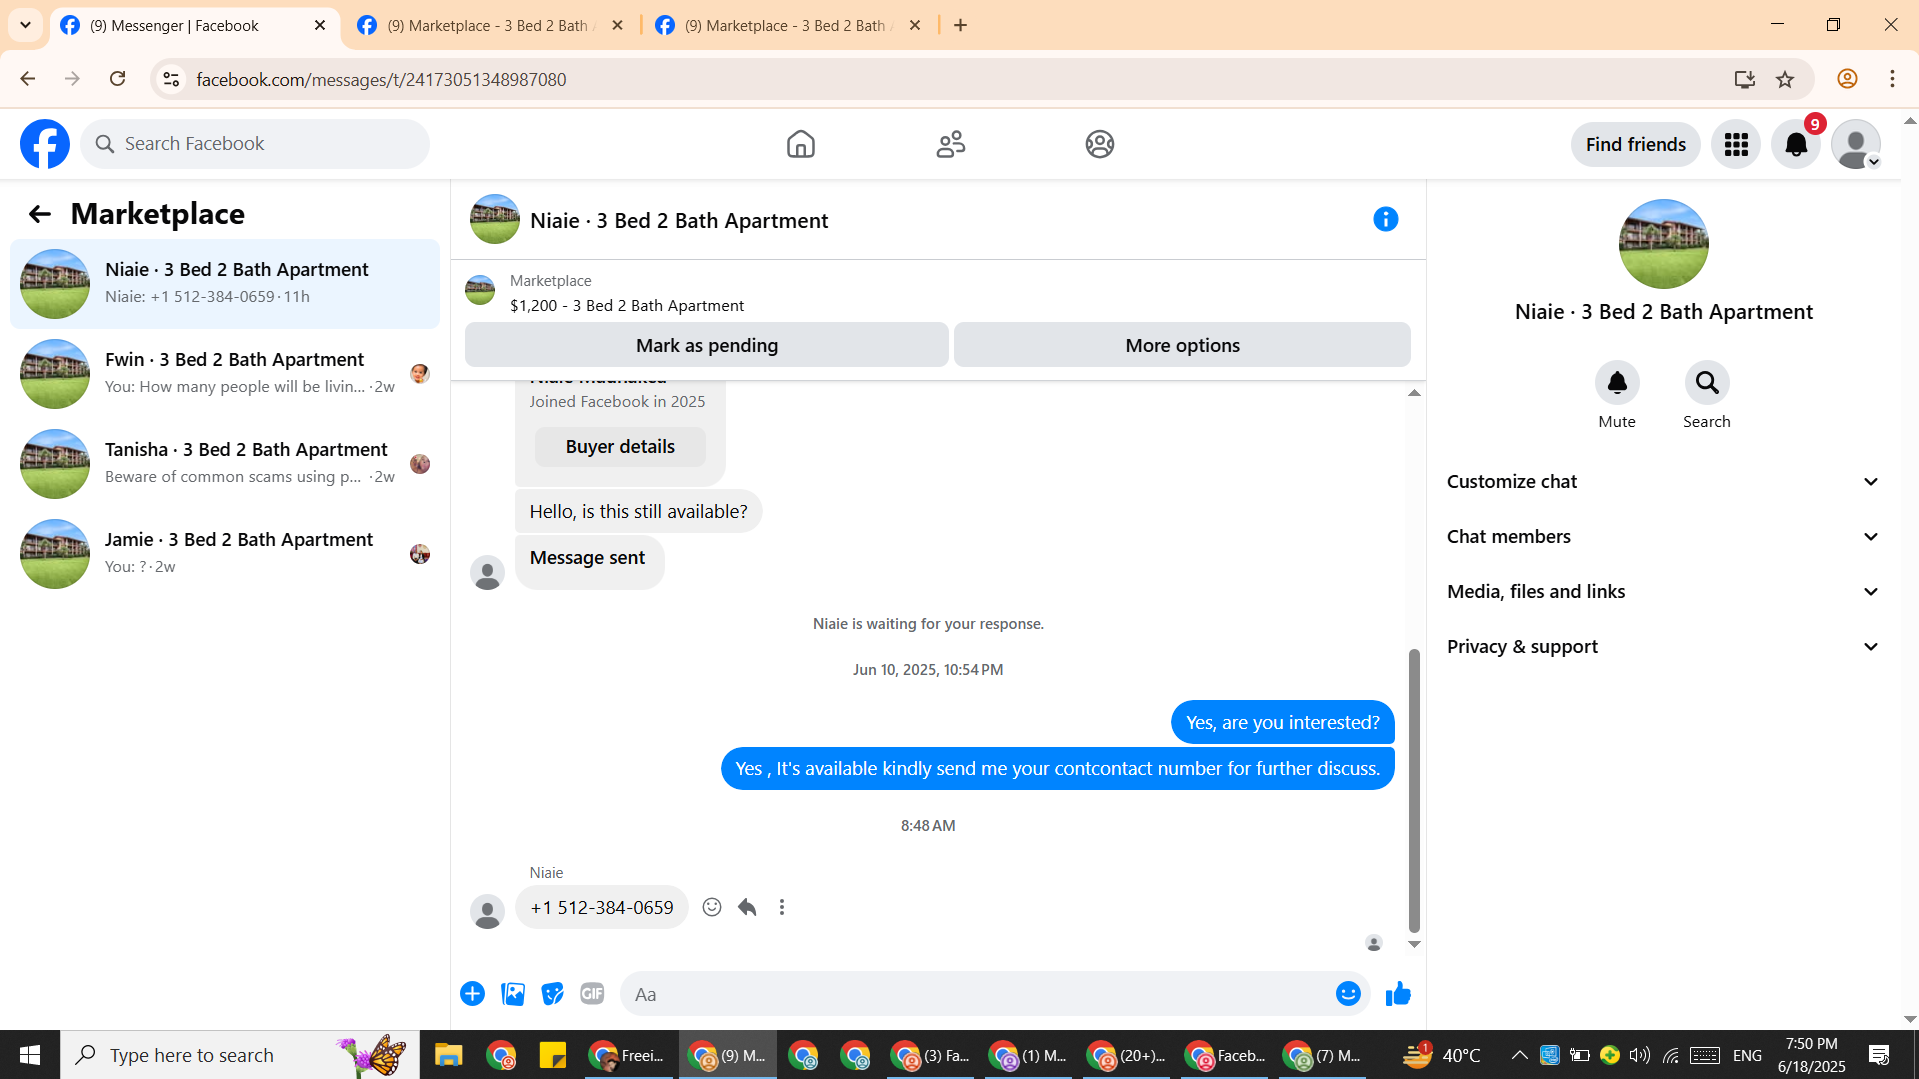The height and width of the screenshot is (1079, 1919).
Task: Expand Chat members section
Action: (1663, 537)
